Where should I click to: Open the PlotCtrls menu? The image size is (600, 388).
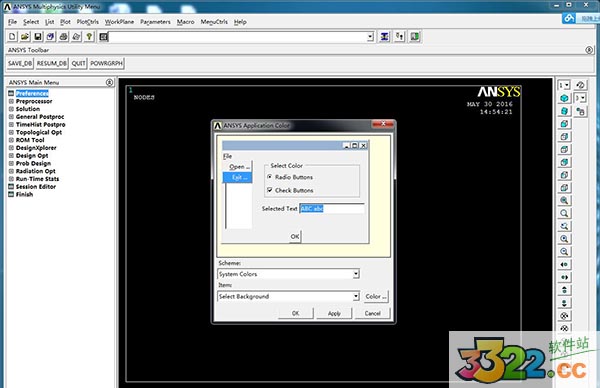pyautogui.click(x=88, y=22)
